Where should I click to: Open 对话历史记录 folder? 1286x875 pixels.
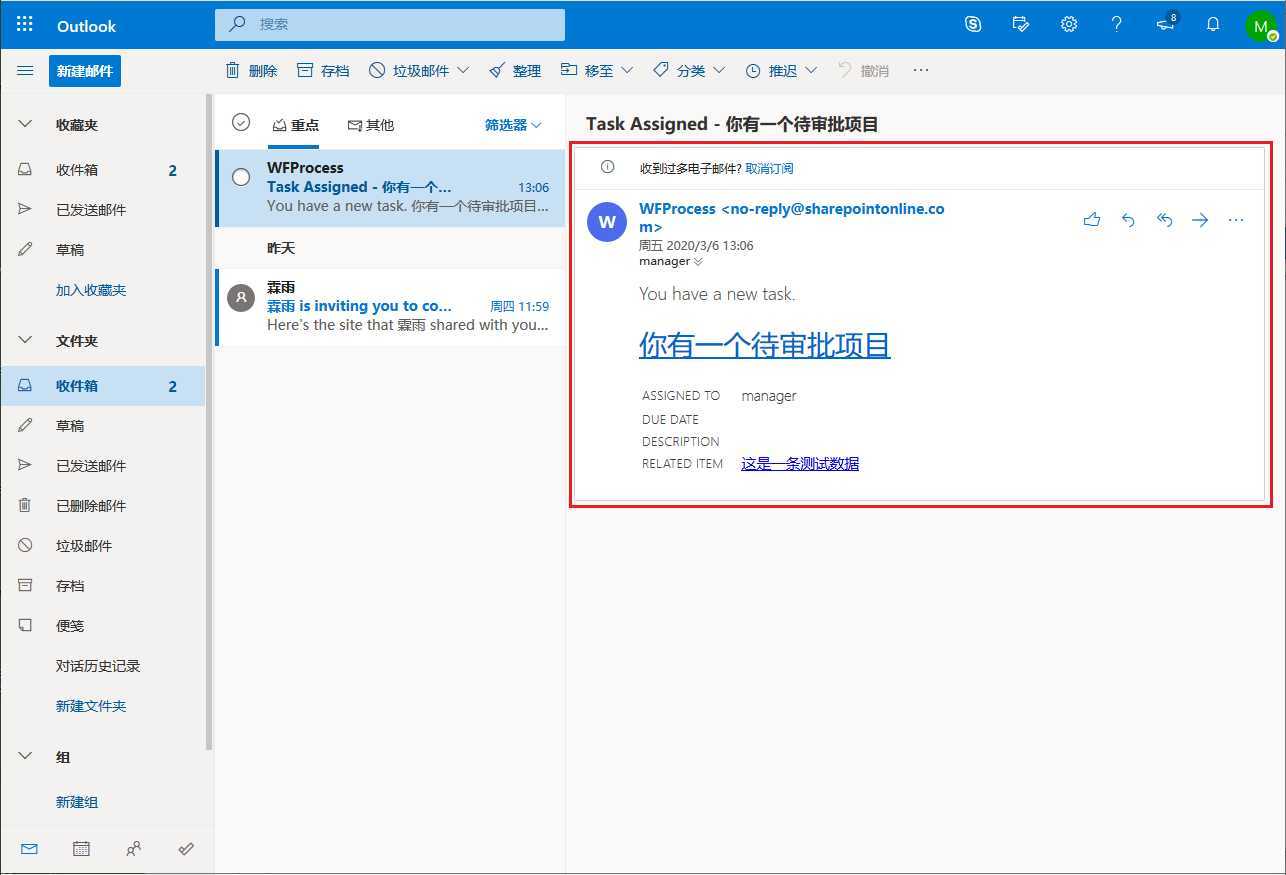103,666
